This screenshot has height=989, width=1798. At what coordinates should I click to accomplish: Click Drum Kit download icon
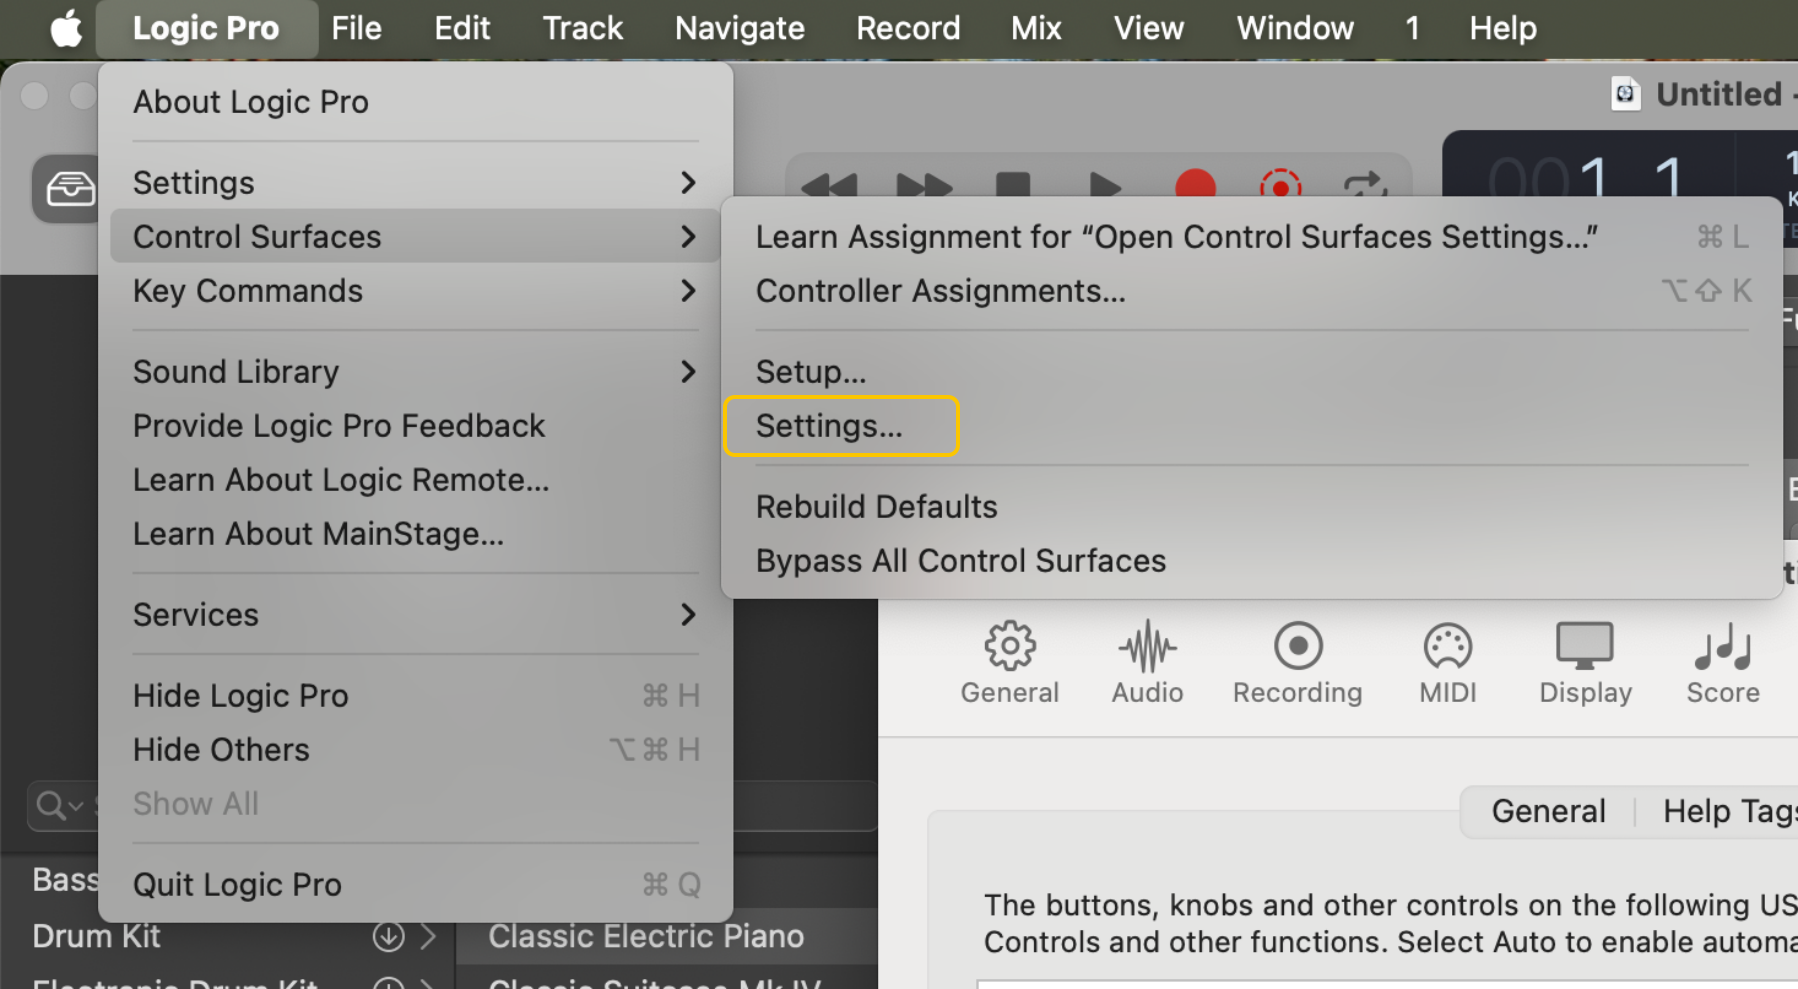pyautogui.click(x=388, y=936)
